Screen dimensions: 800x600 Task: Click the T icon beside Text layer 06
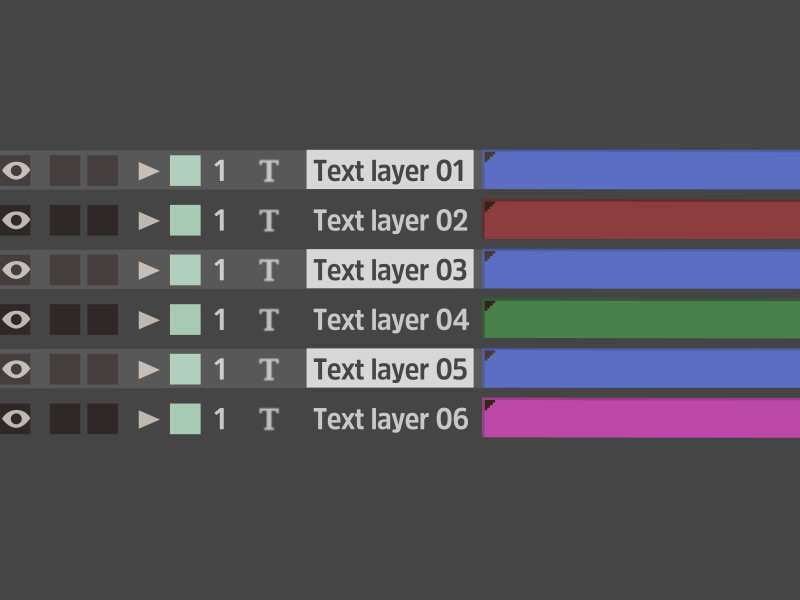point(268,419)
